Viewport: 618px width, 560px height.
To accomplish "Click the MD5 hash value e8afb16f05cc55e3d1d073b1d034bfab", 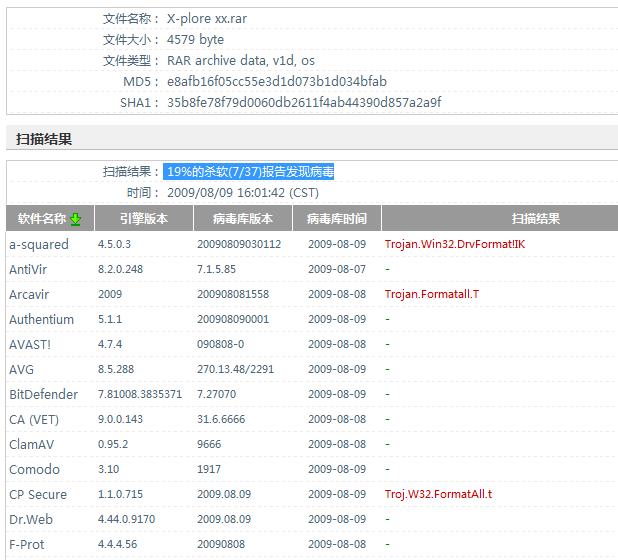I will point(277,81).
